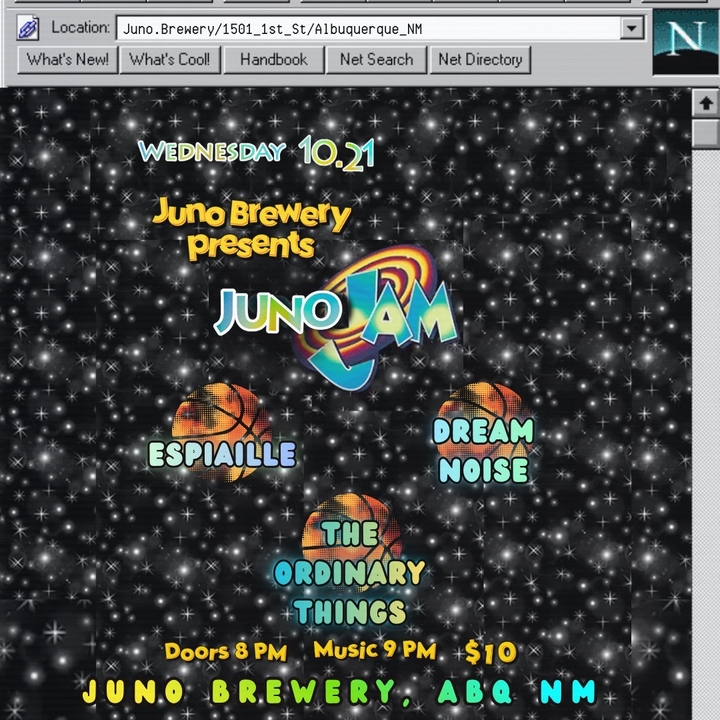Click the Juno Jam logo graphic
The height and width of the screenshot is (720, 720).
coord(336,319)
